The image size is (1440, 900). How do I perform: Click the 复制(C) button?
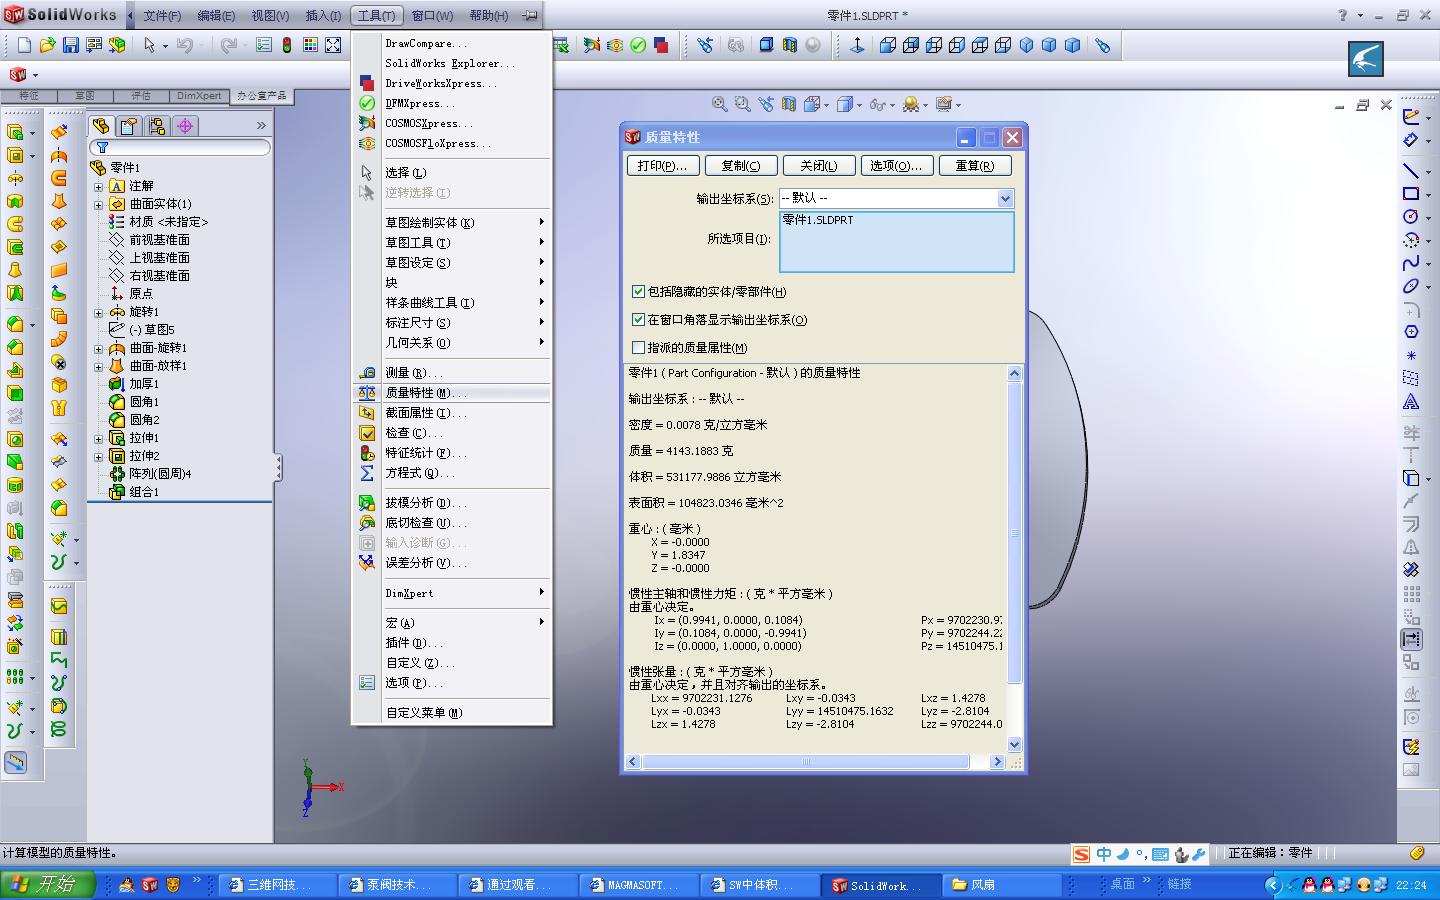pyautogui.click(x=741, y=166)
